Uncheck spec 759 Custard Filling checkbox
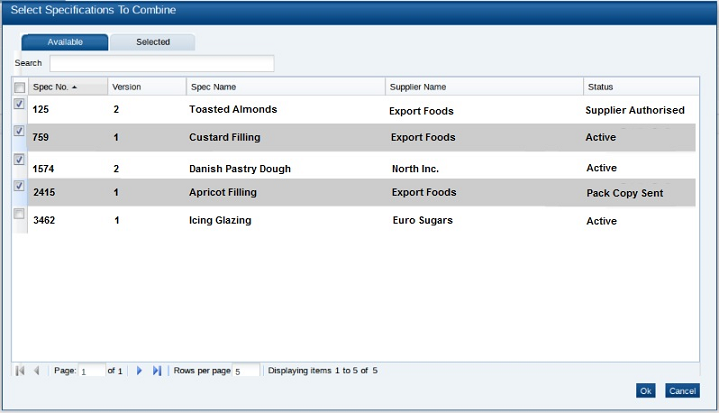The width and height of the screenshot is (719, 413). [x=19, y=131]
